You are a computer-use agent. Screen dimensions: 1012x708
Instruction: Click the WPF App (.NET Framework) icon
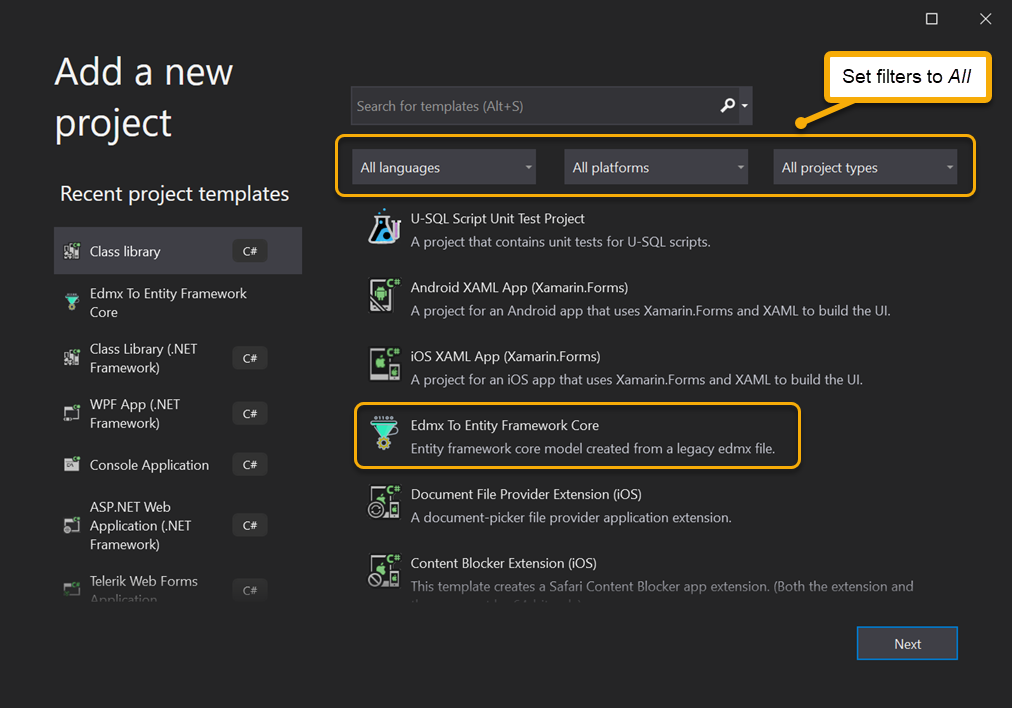72,413
